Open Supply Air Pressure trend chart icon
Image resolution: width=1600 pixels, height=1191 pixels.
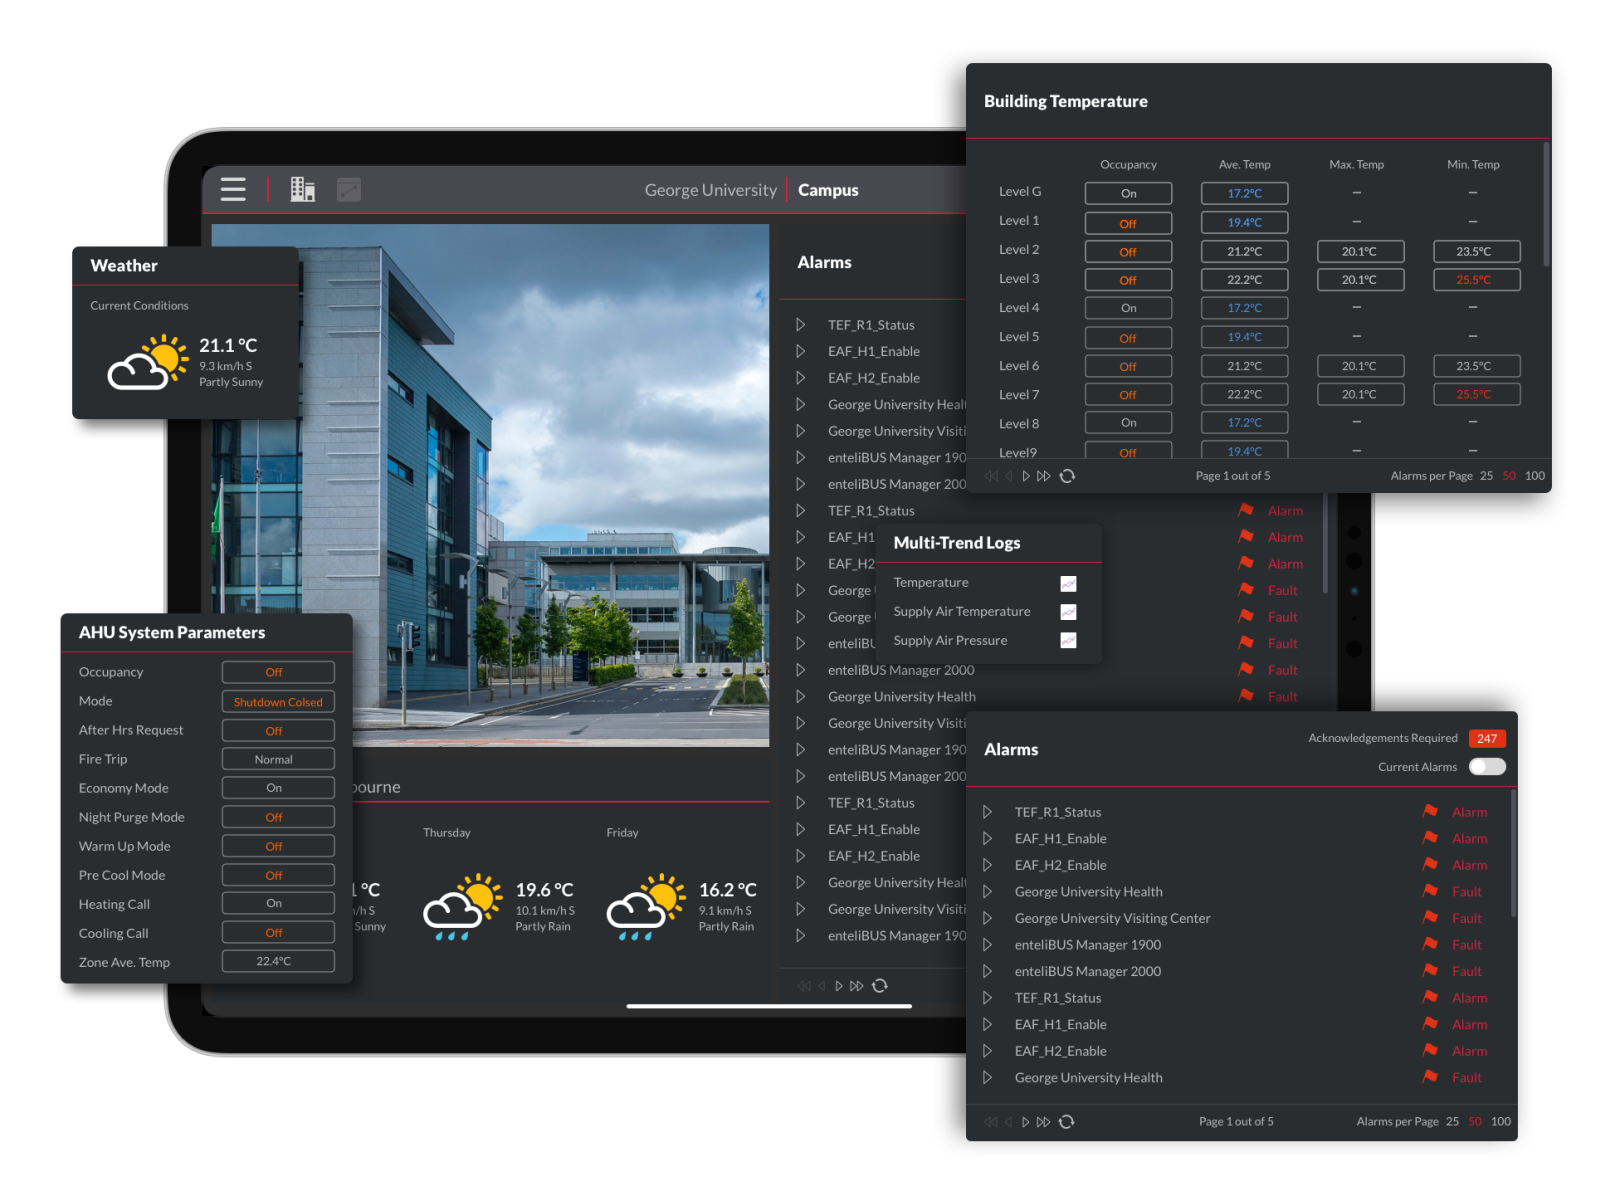pos(1068,641)
